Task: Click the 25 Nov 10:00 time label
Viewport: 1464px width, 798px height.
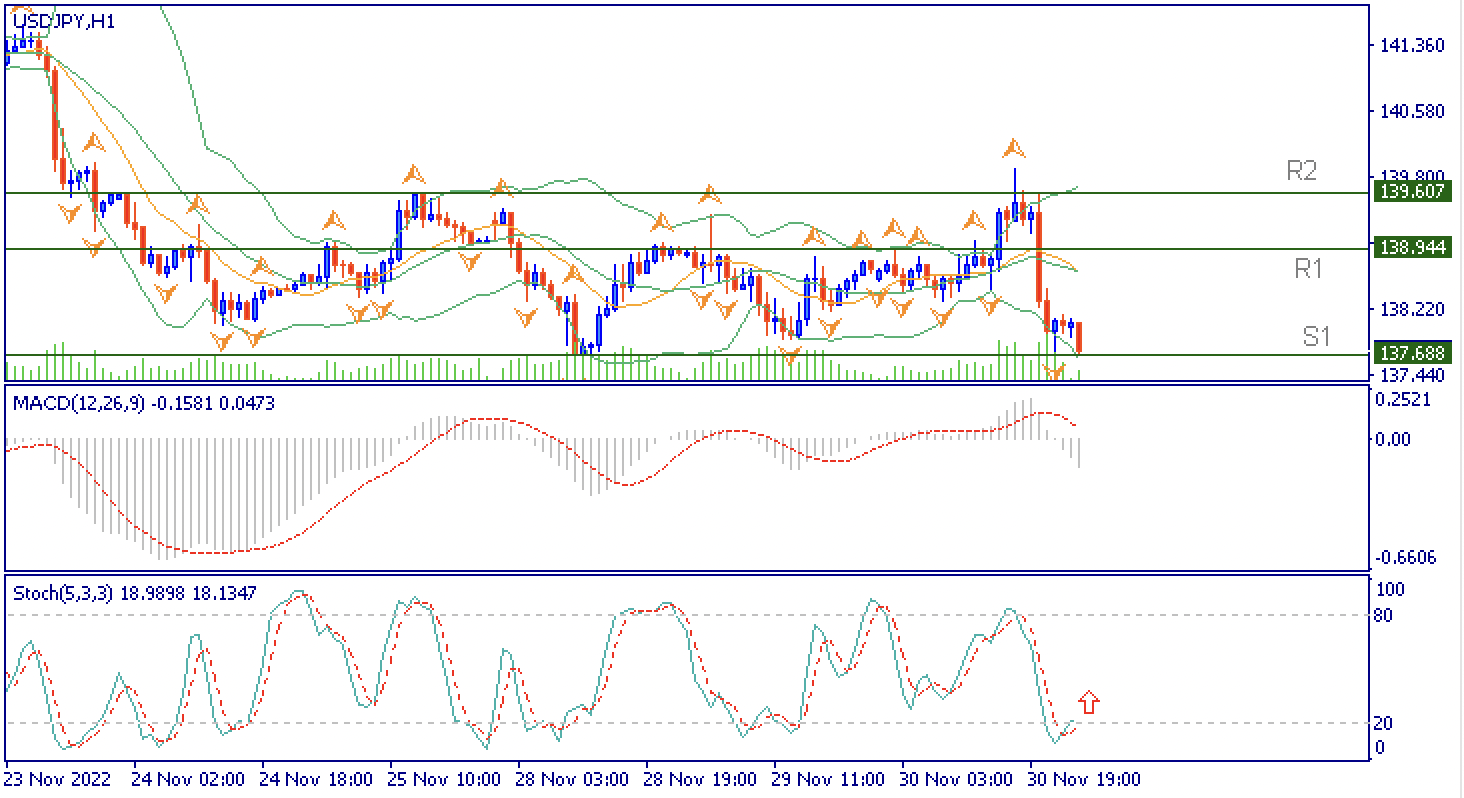Action: [x=444, y=778]
